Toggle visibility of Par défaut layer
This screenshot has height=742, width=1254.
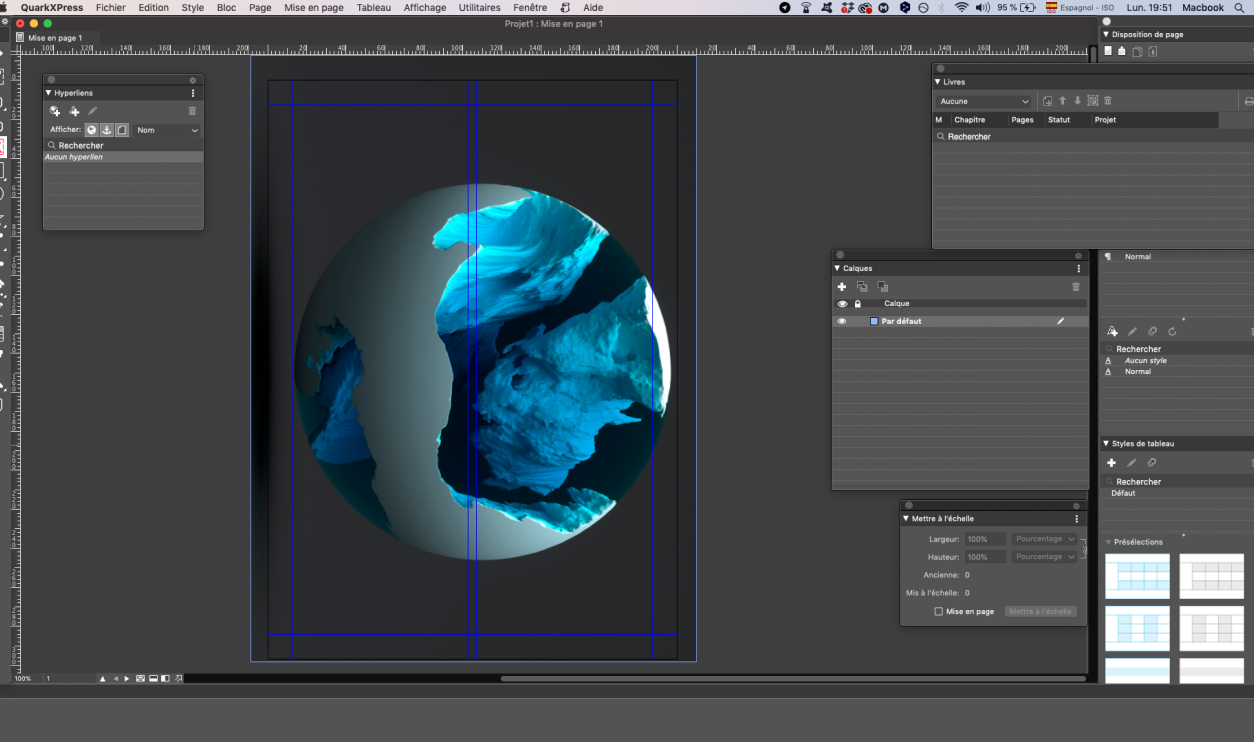pyautogui.click(x=842, y=321)
